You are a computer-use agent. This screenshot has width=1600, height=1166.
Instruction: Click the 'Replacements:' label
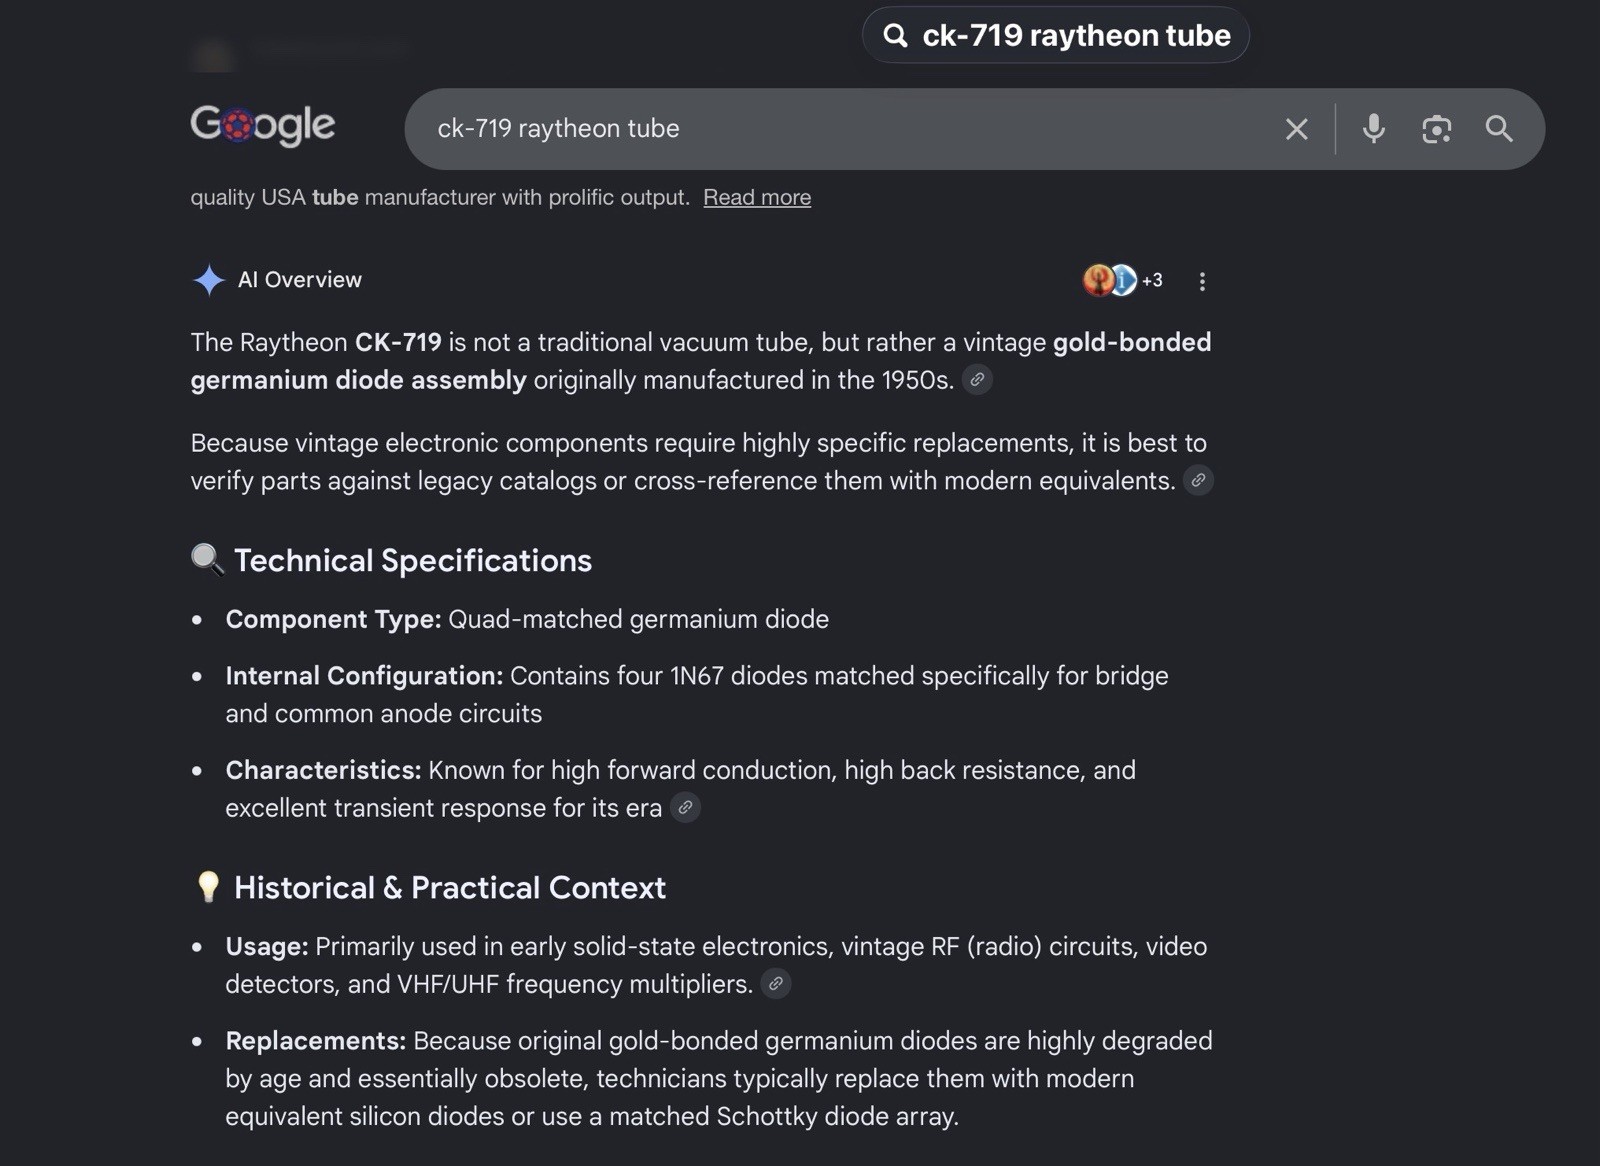[x=315, y=1041]
